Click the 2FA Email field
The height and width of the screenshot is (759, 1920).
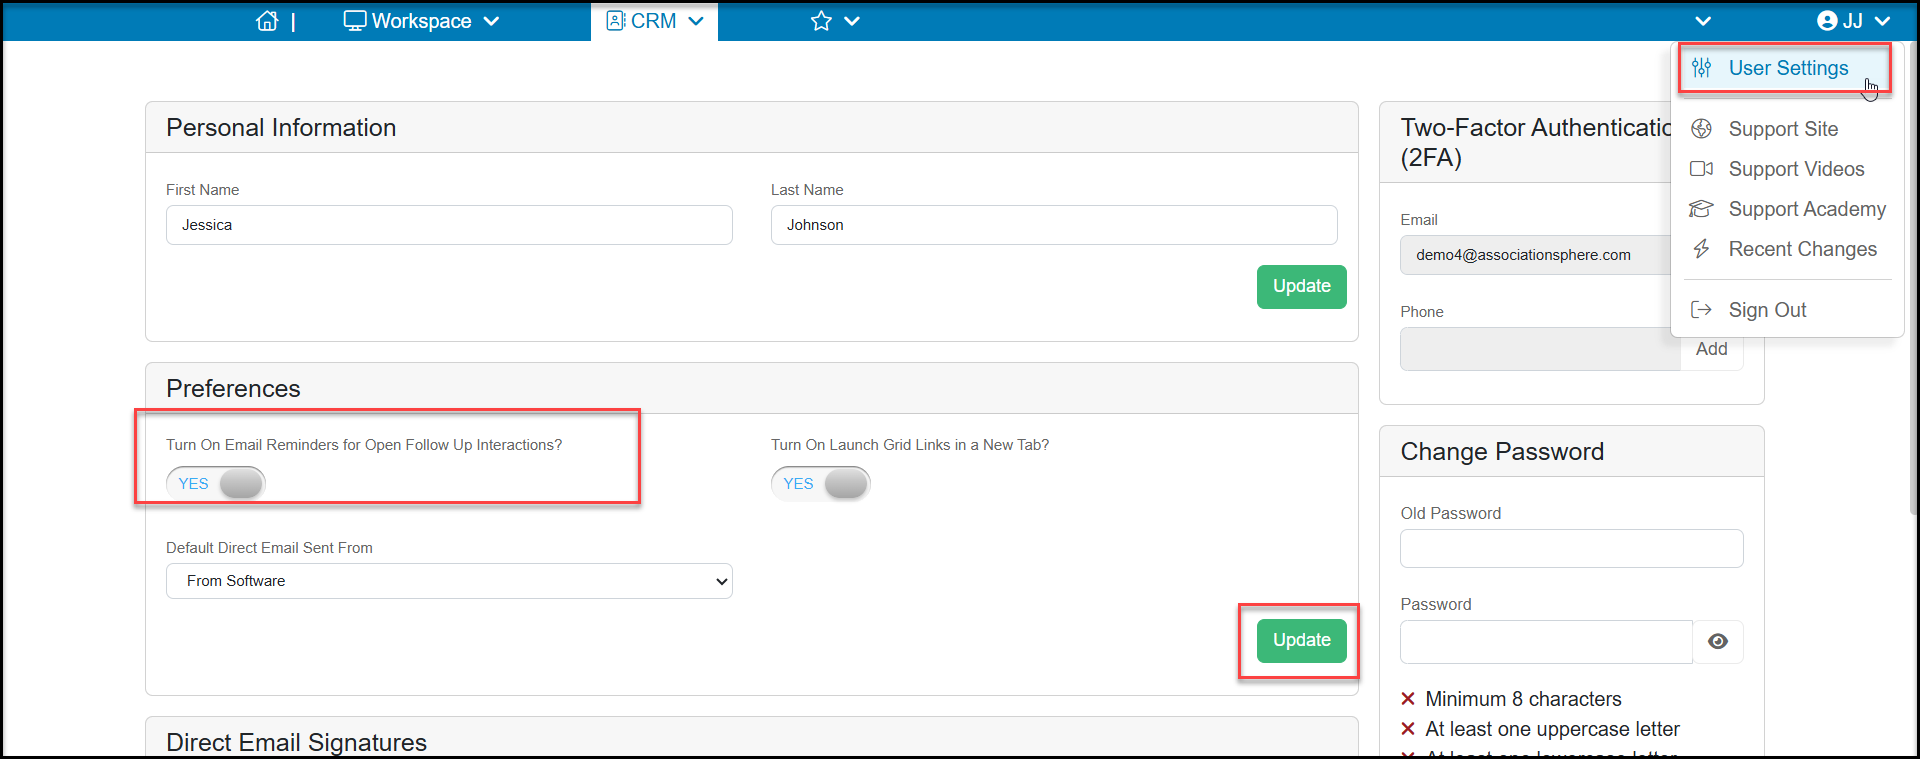(1535, 255)
